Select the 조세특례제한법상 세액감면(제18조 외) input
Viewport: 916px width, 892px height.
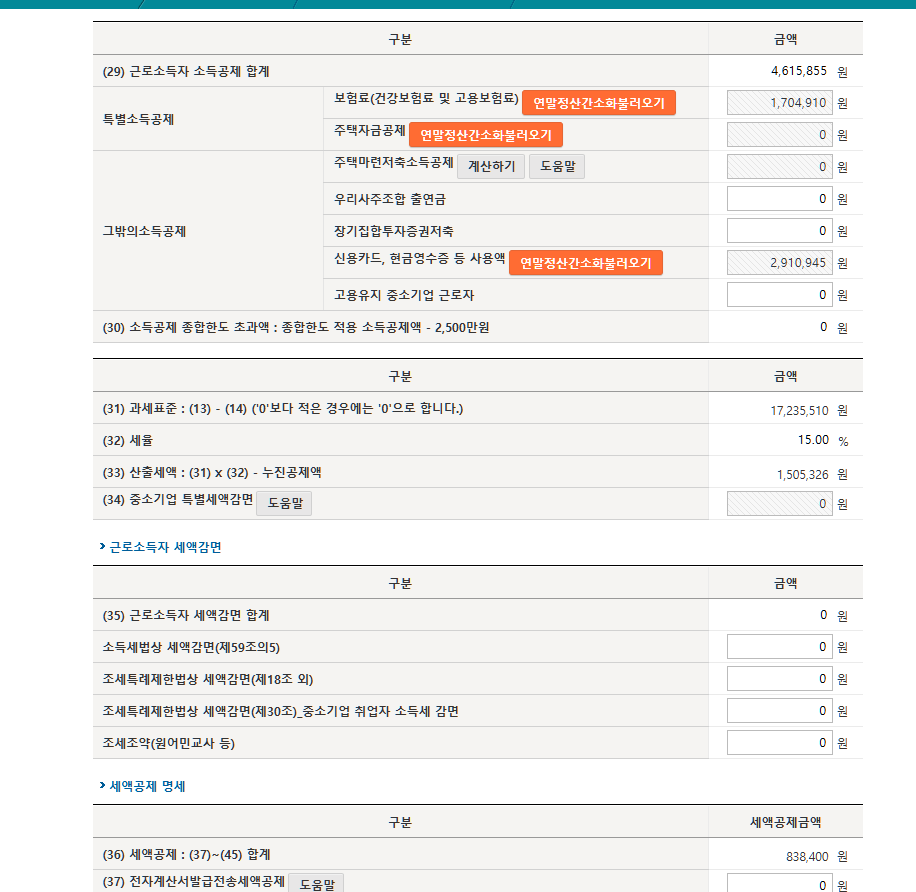[779, 679]
